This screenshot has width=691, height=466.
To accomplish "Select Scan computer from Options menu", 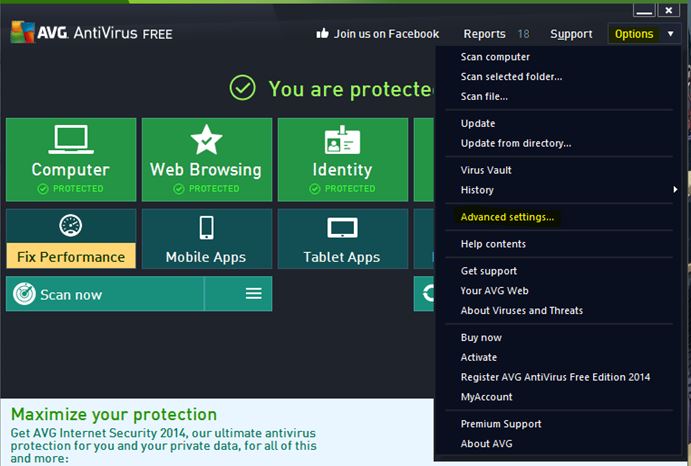I will [x=495, y=57].
